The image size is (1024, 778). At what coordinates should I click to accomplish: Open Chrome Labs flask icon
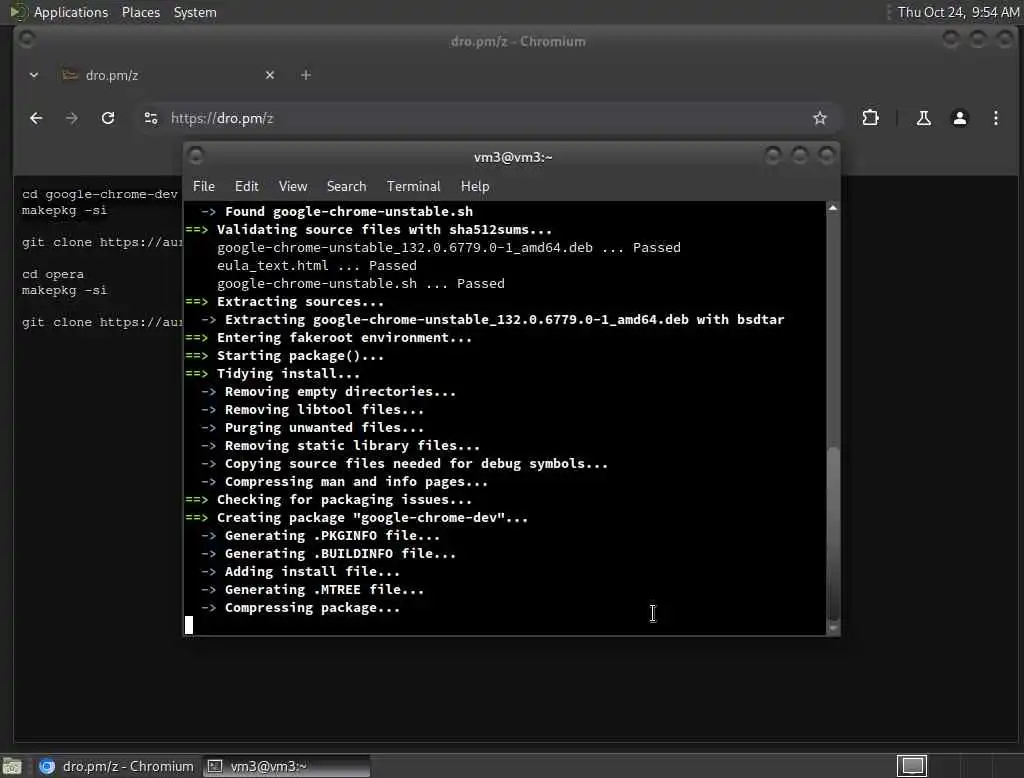point(923,118)
